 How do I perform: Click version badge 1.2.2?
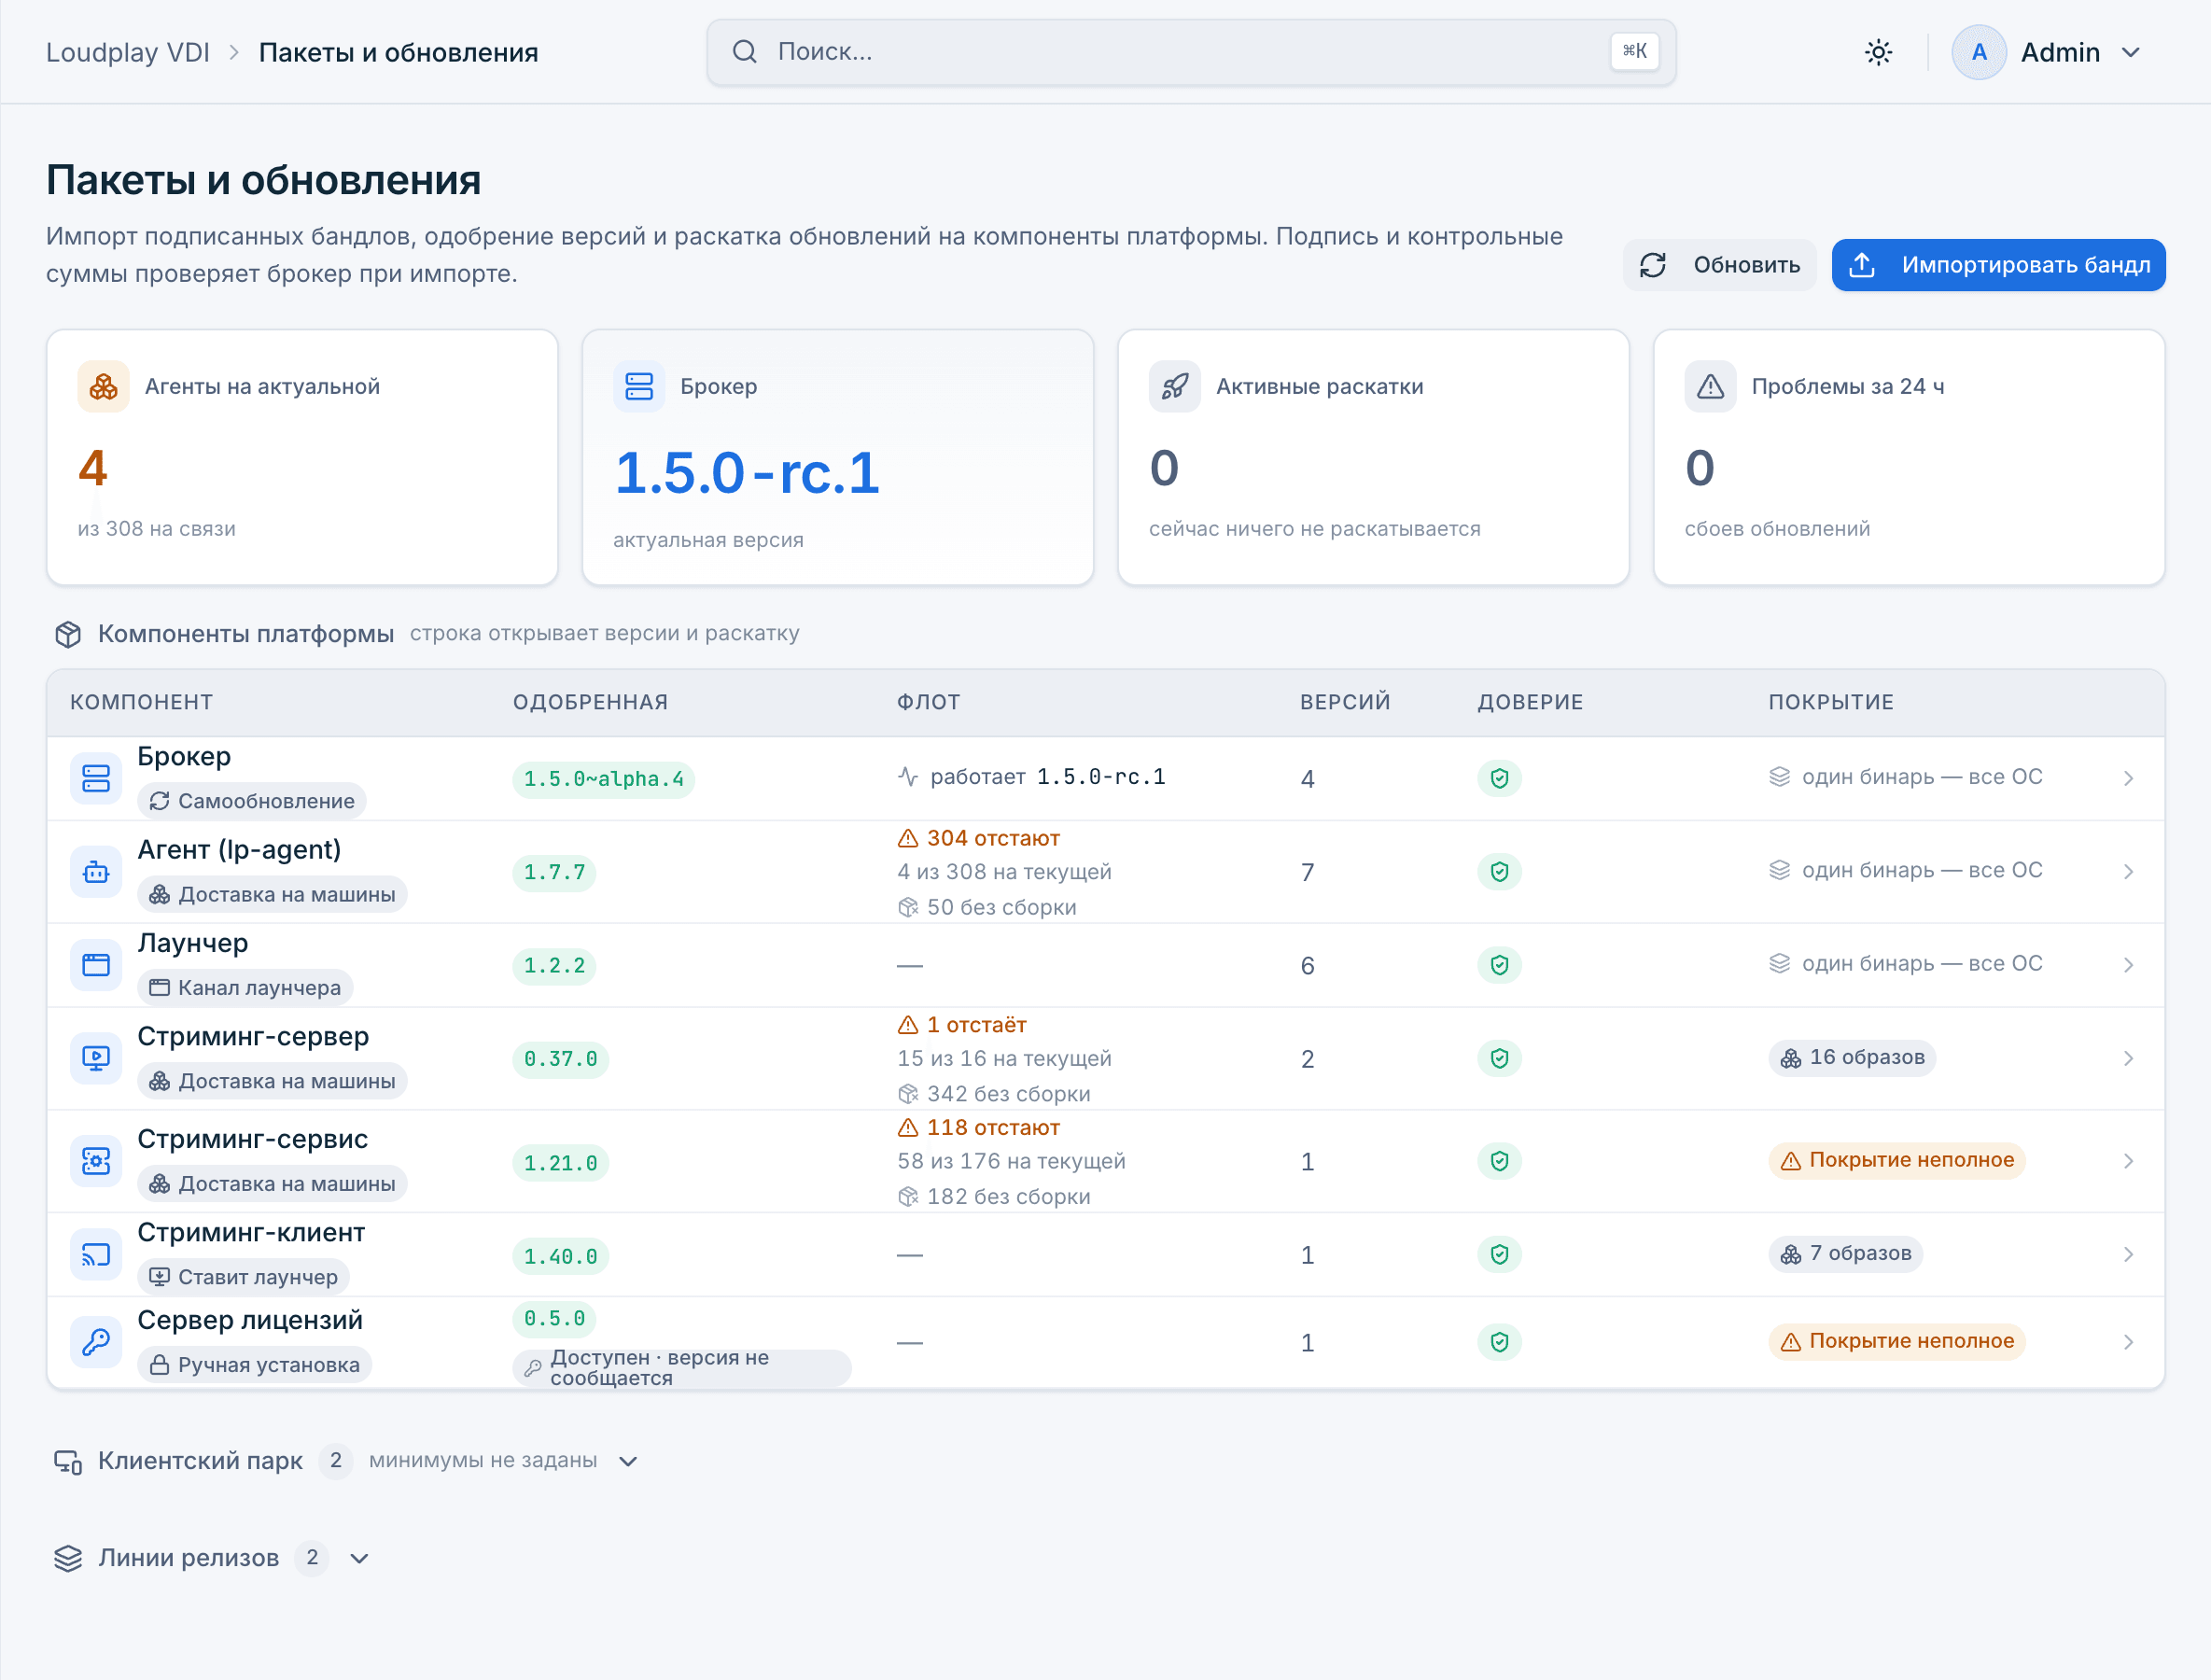click(555, 965)
